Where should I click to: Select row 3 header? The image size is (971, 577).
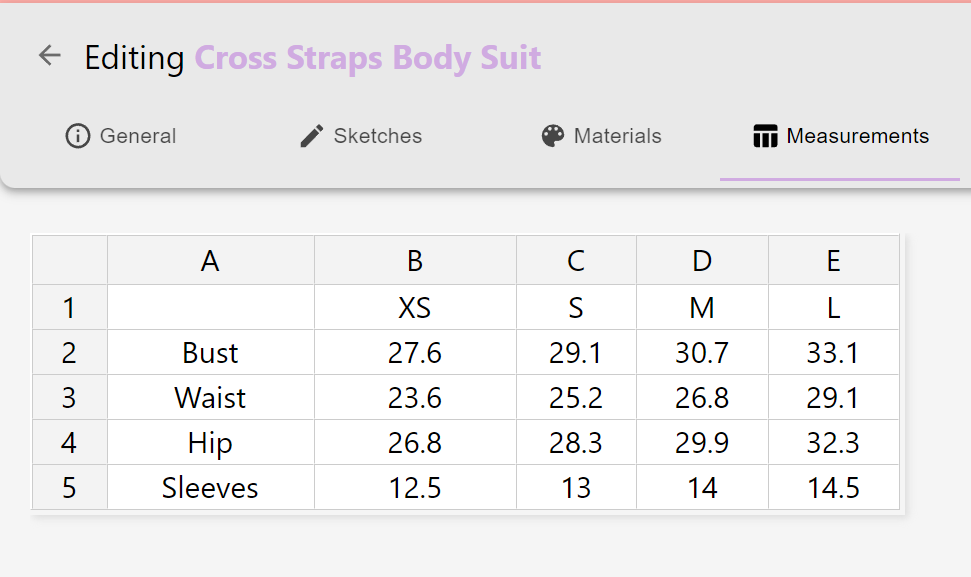pyautogui.click(x=69, y=398)
